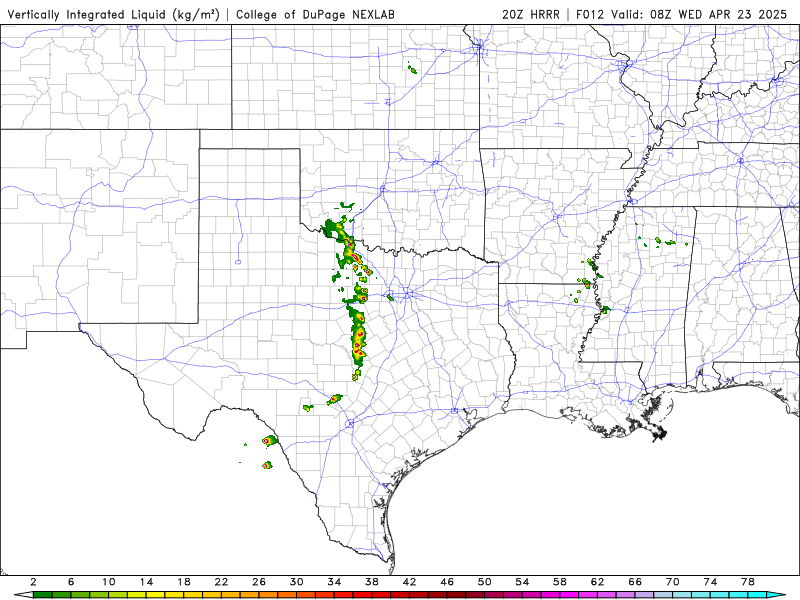Click the red color bar segment under 38
Viewport: 800px width, 600px height.
pyautogui.click(x=381, y=595)
